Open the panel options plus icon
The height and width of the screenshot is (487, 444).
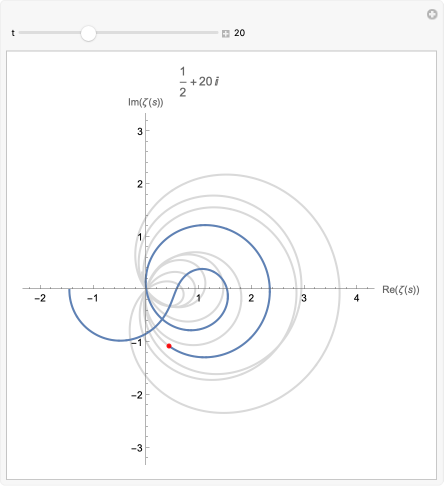coord(432,14)
